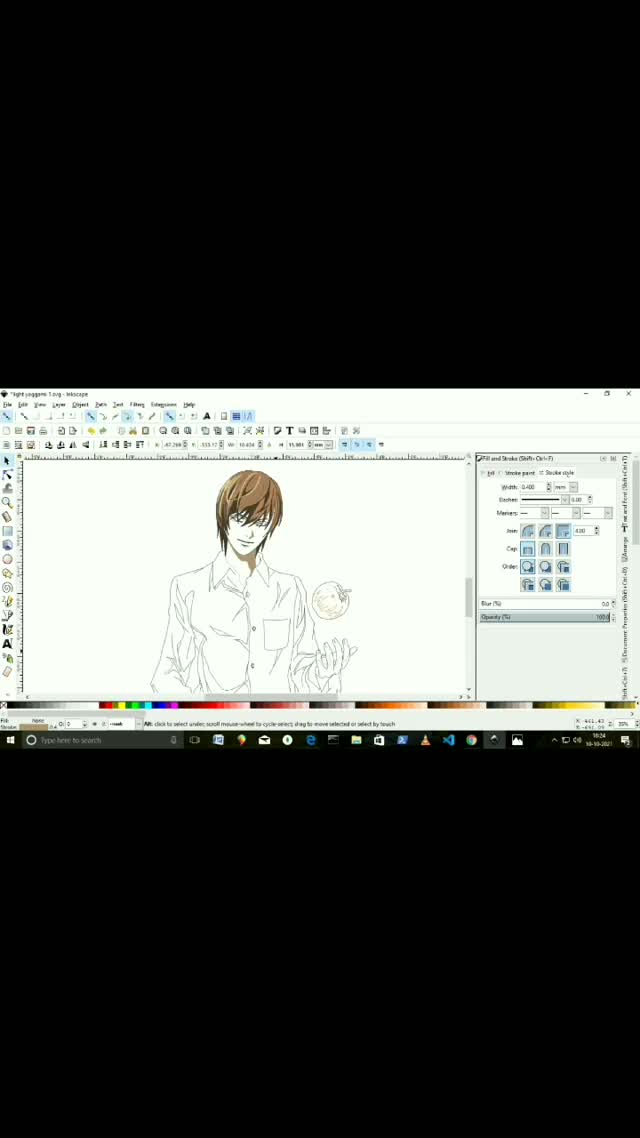Toggle enable snapping button
This screenshot has width=640, height=1138.
(6, 416)
